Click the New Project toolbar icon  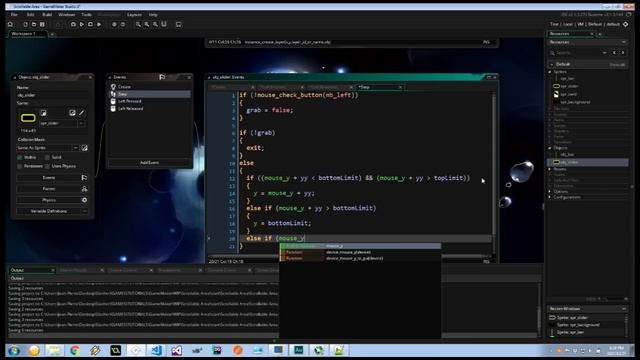[25, 24]
